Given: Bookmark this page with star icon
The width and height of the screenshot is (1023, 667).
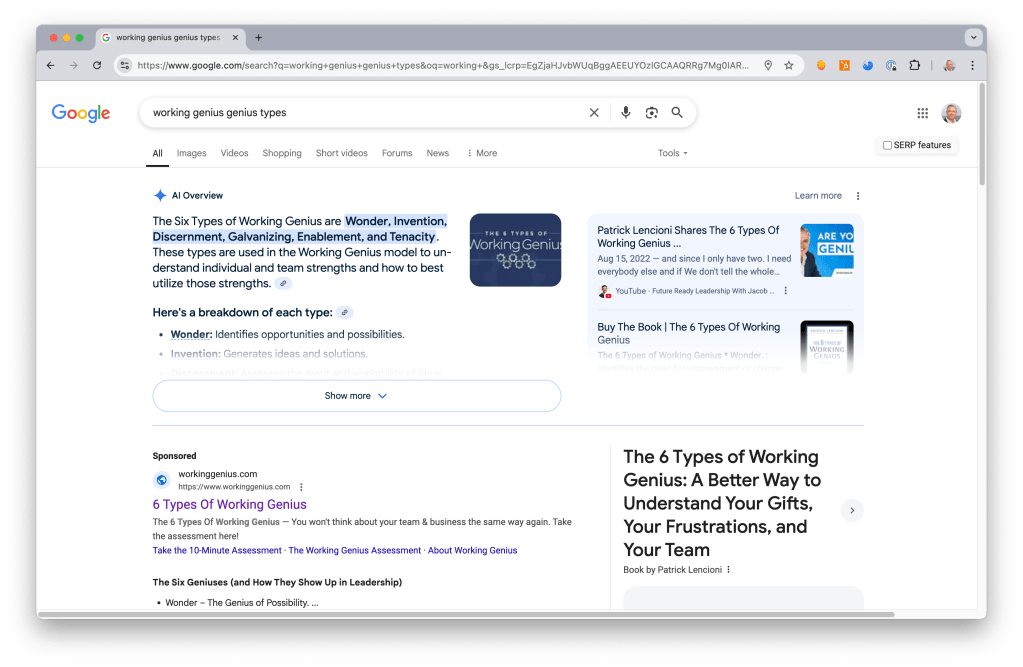Looking at the screenshot, I should tap(789, 65).
